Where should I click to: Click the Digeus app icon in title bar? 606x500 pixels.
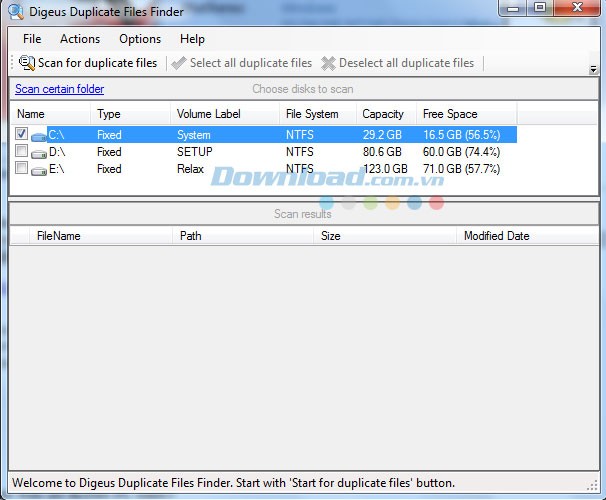coord(15,12)
